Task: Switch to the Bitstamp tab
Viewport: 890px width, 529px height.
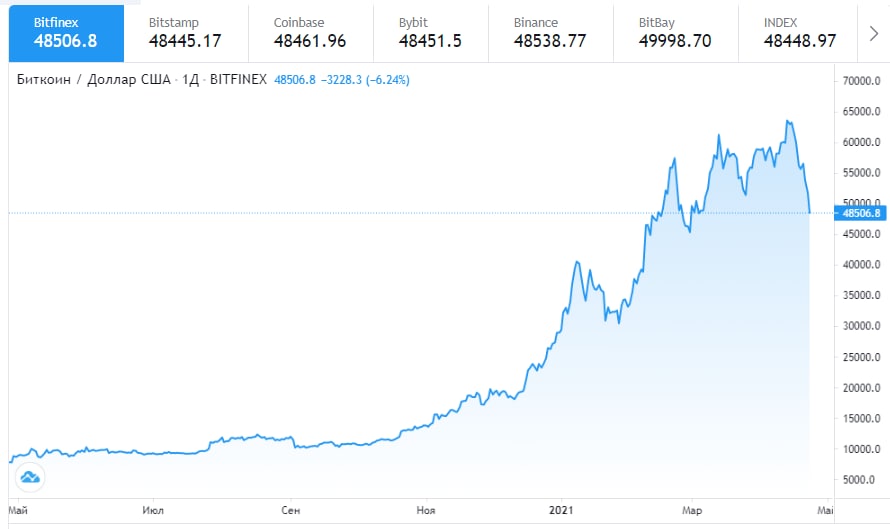Action: click(x=184, y=33)
